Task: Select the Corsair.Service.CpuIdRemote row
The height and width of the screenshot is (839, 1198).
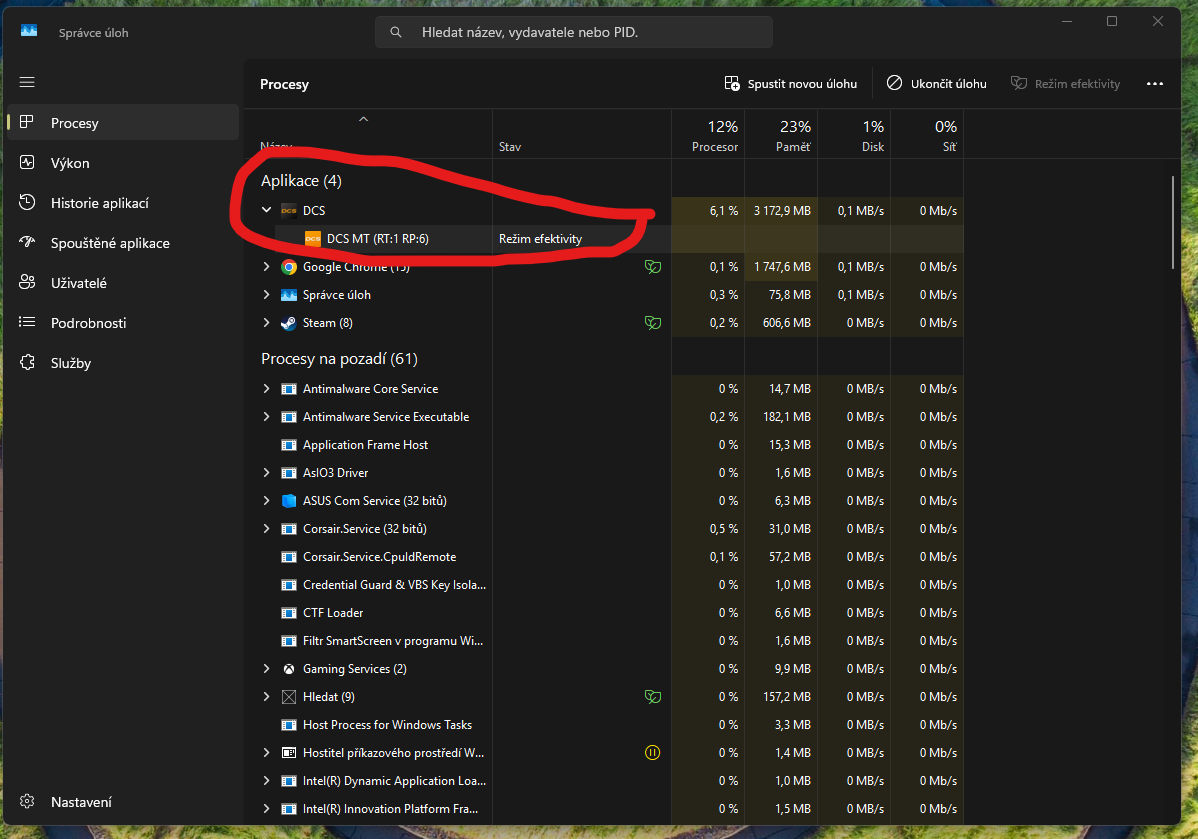Action: 604,557
